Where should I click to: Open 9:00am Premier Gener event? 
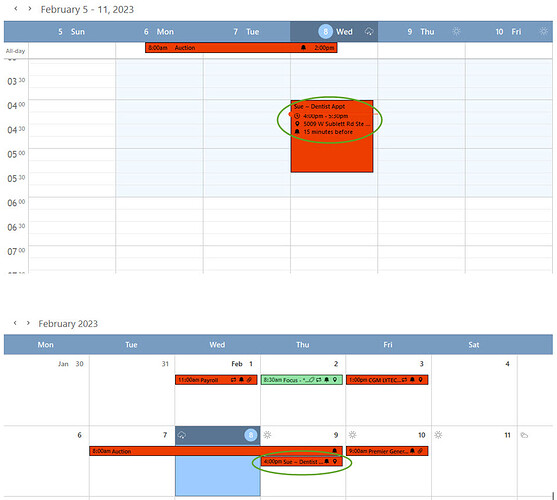(387, 451)
